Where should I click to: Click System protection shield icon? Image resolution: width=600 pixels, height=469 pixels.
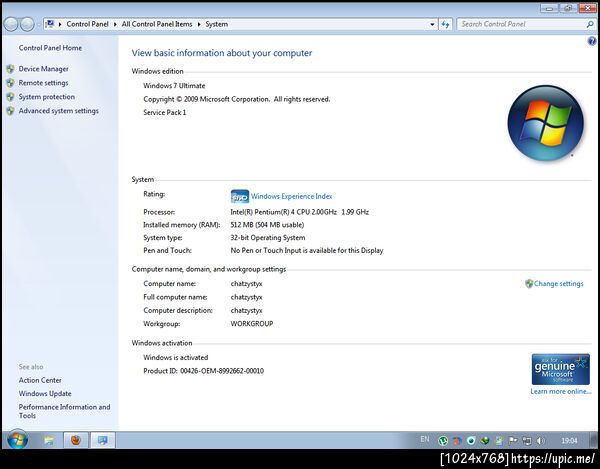coord(10,97)
